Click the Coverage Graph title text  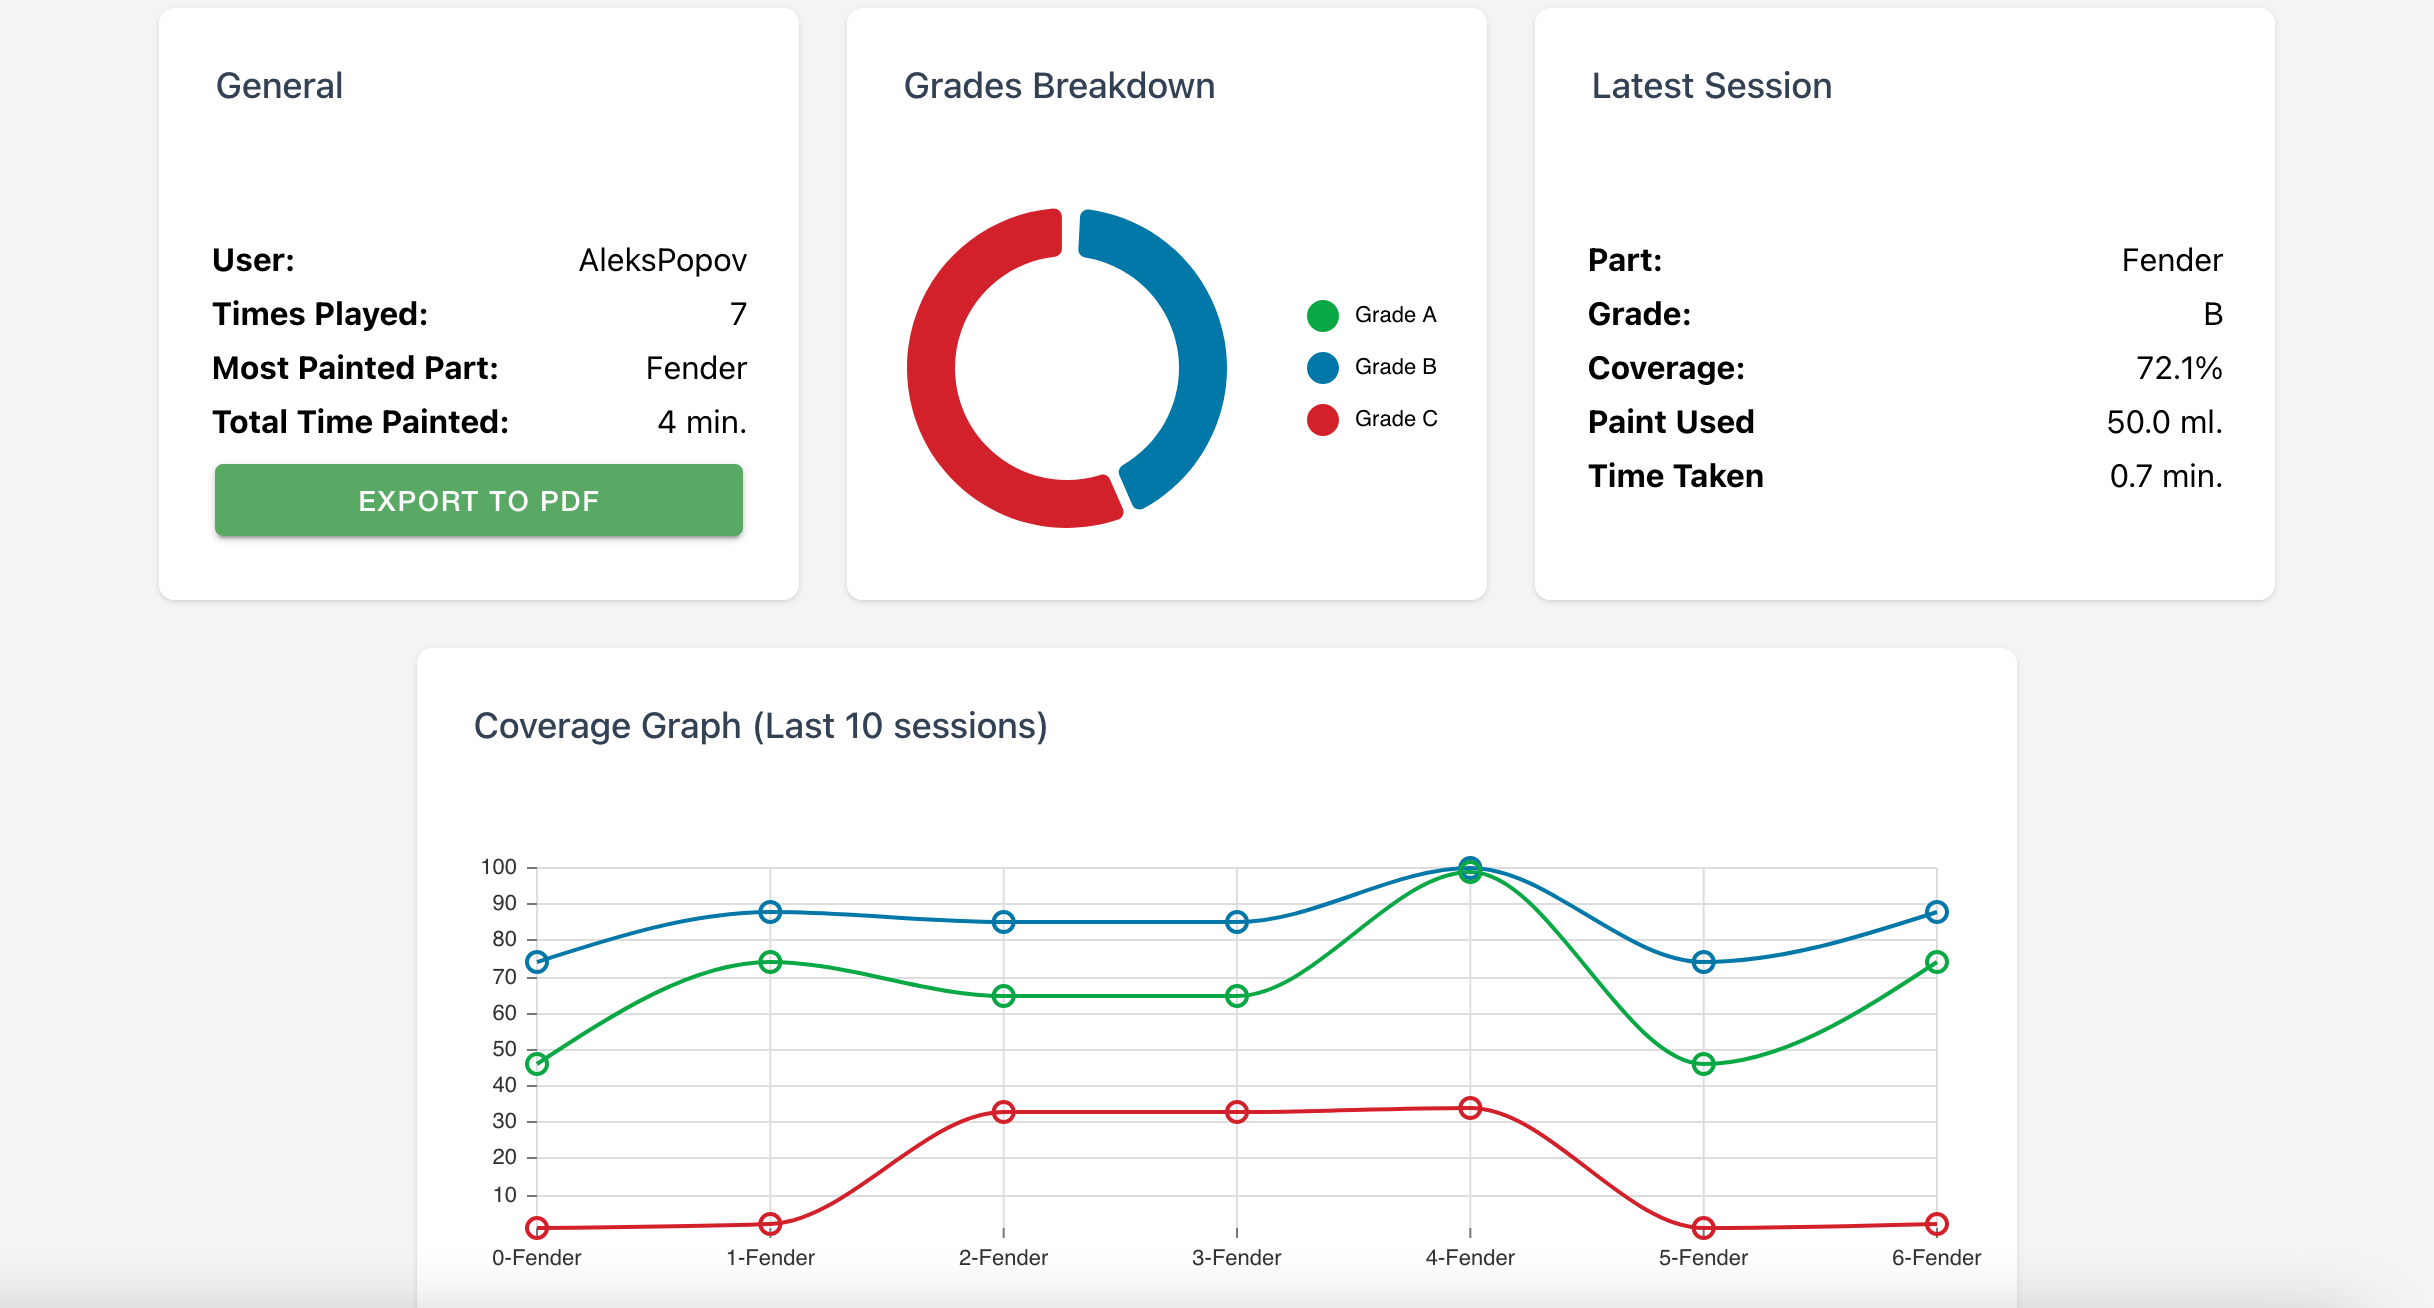pos(760,726)
